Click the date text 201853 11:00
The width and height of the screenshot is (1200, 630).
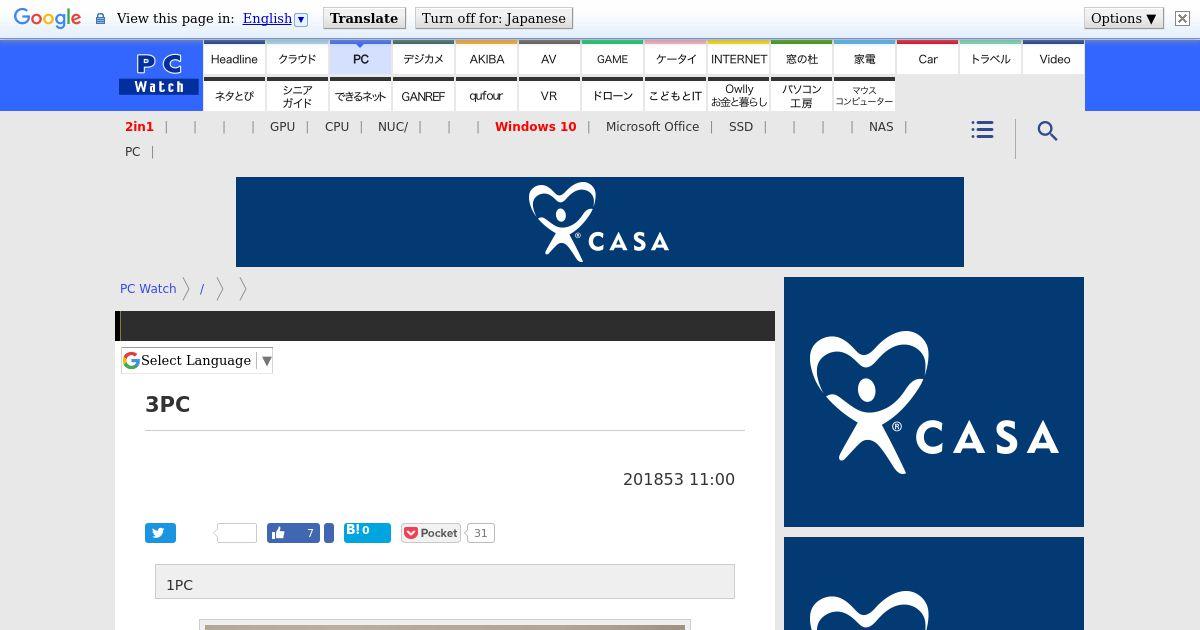point(679,479)
